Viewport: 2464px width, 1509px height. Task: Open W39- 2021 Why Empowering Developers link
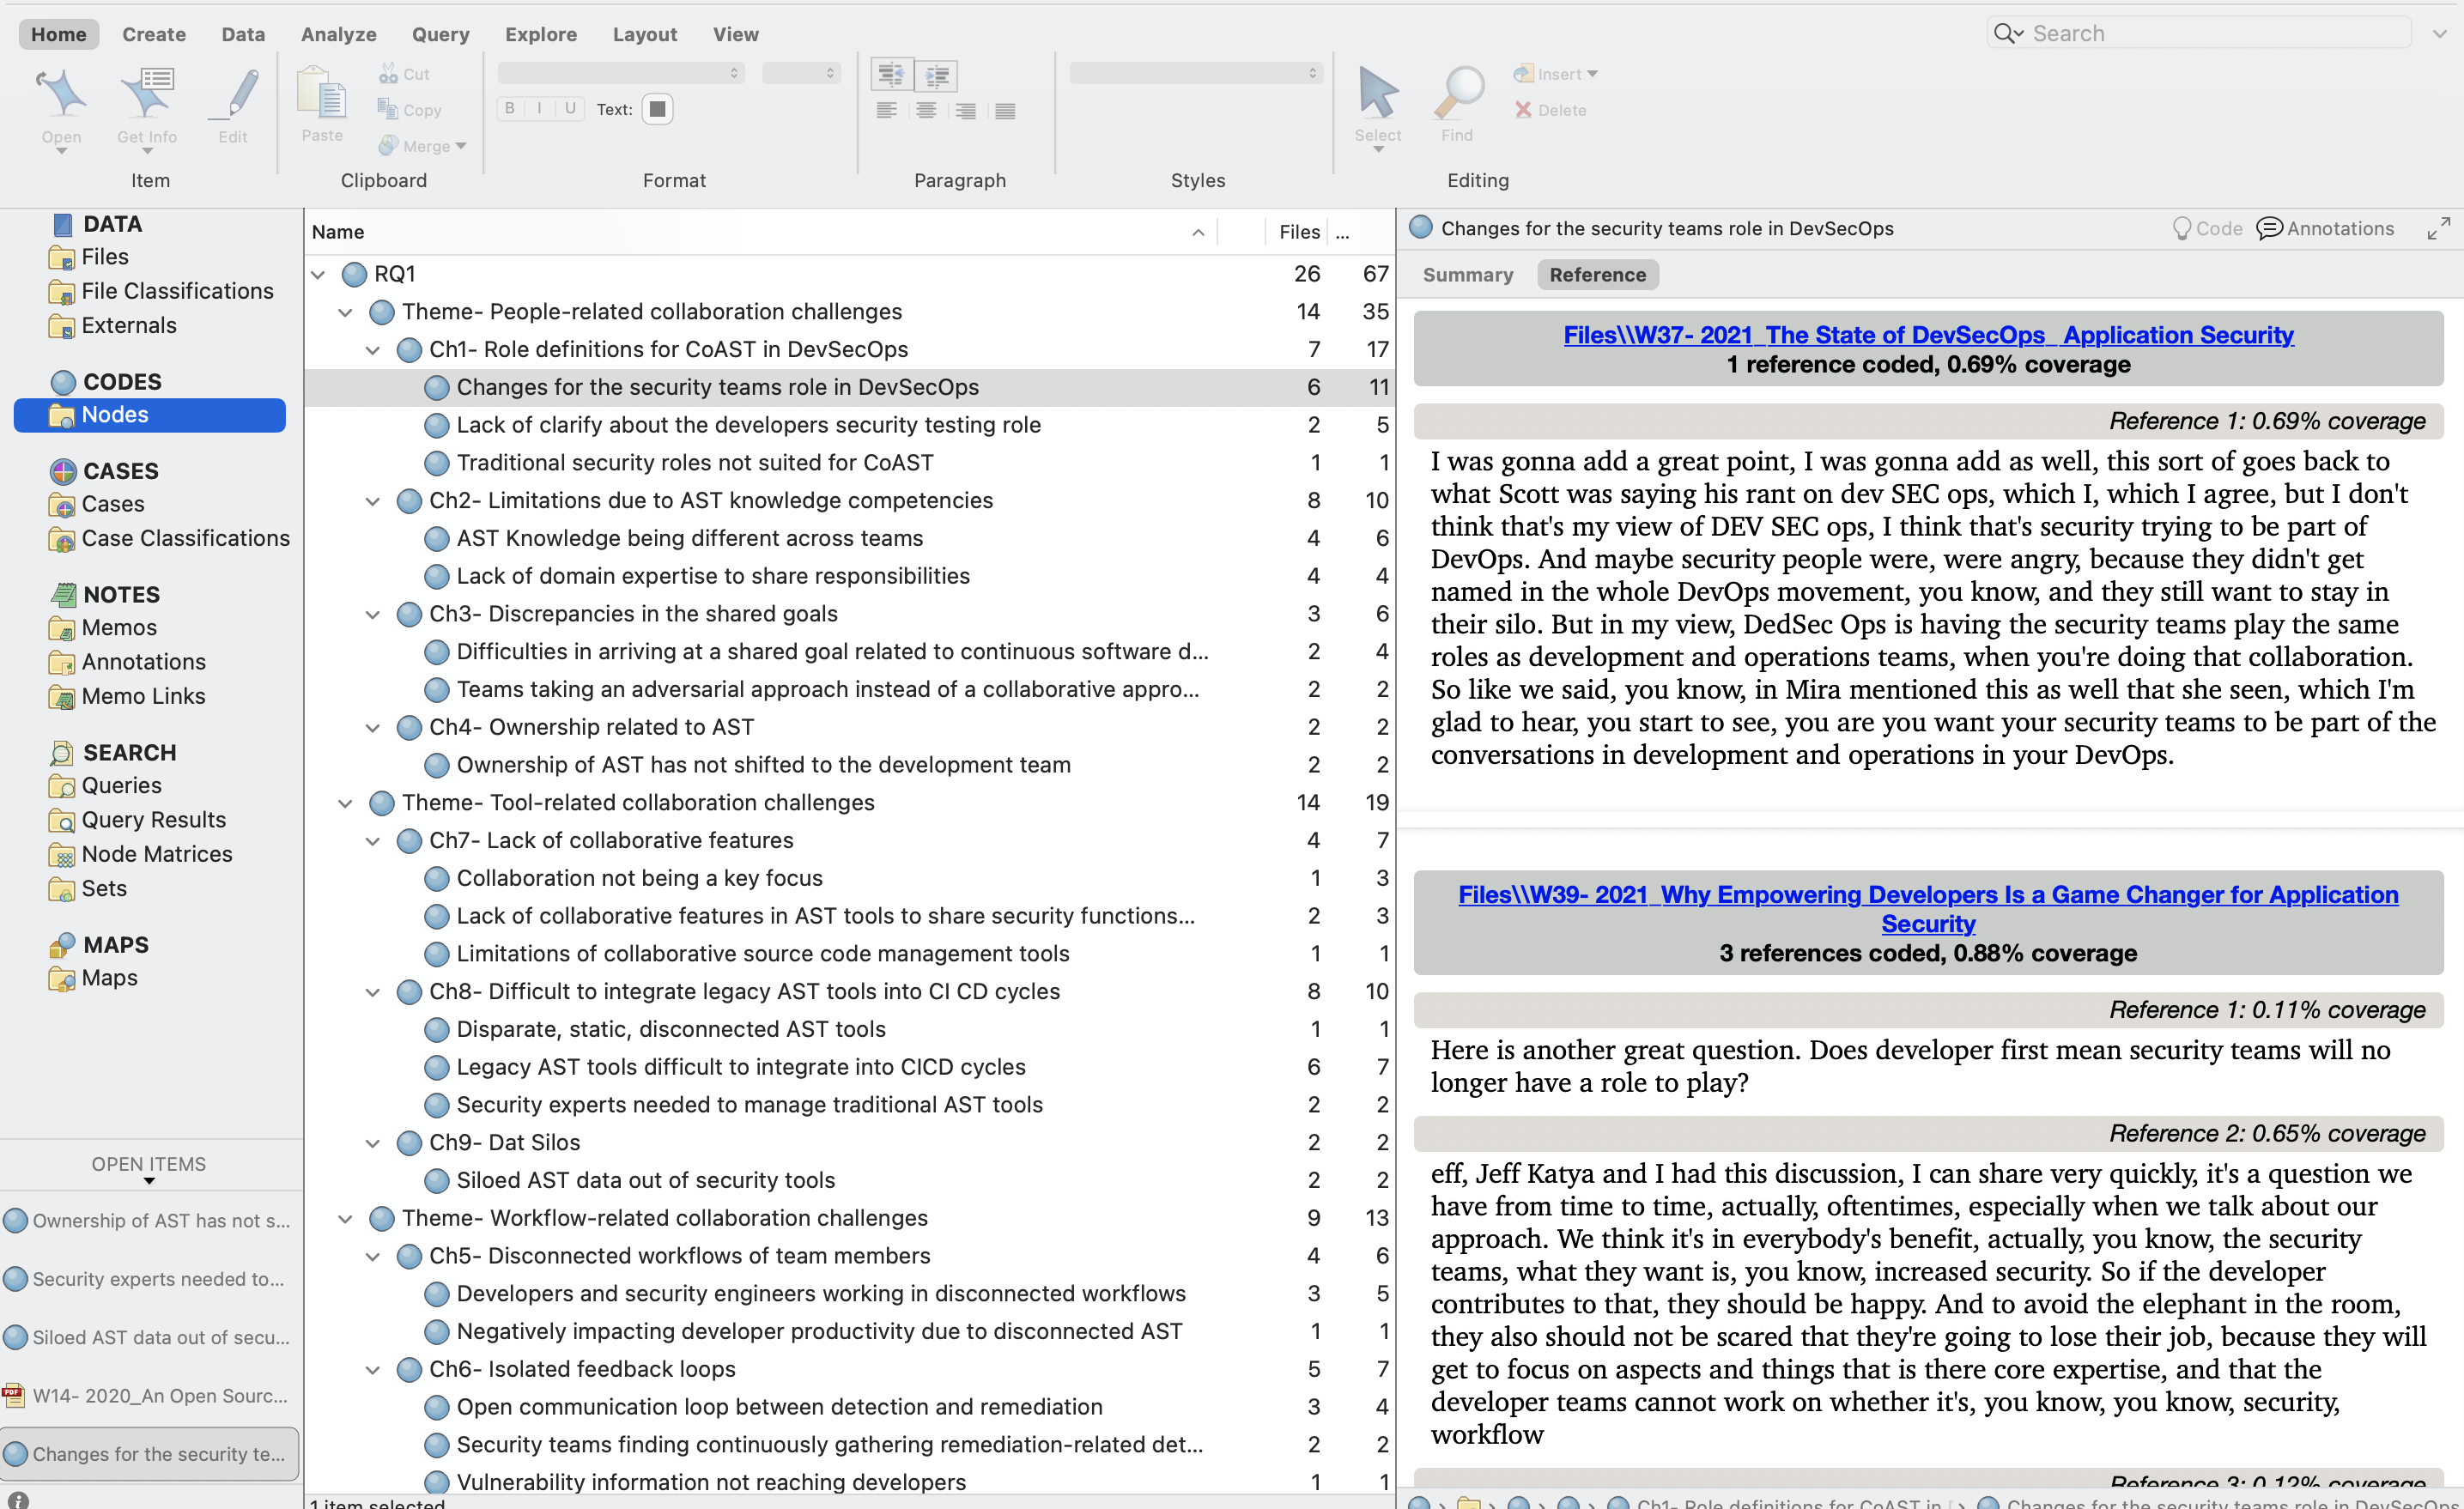click(1928, 909)
